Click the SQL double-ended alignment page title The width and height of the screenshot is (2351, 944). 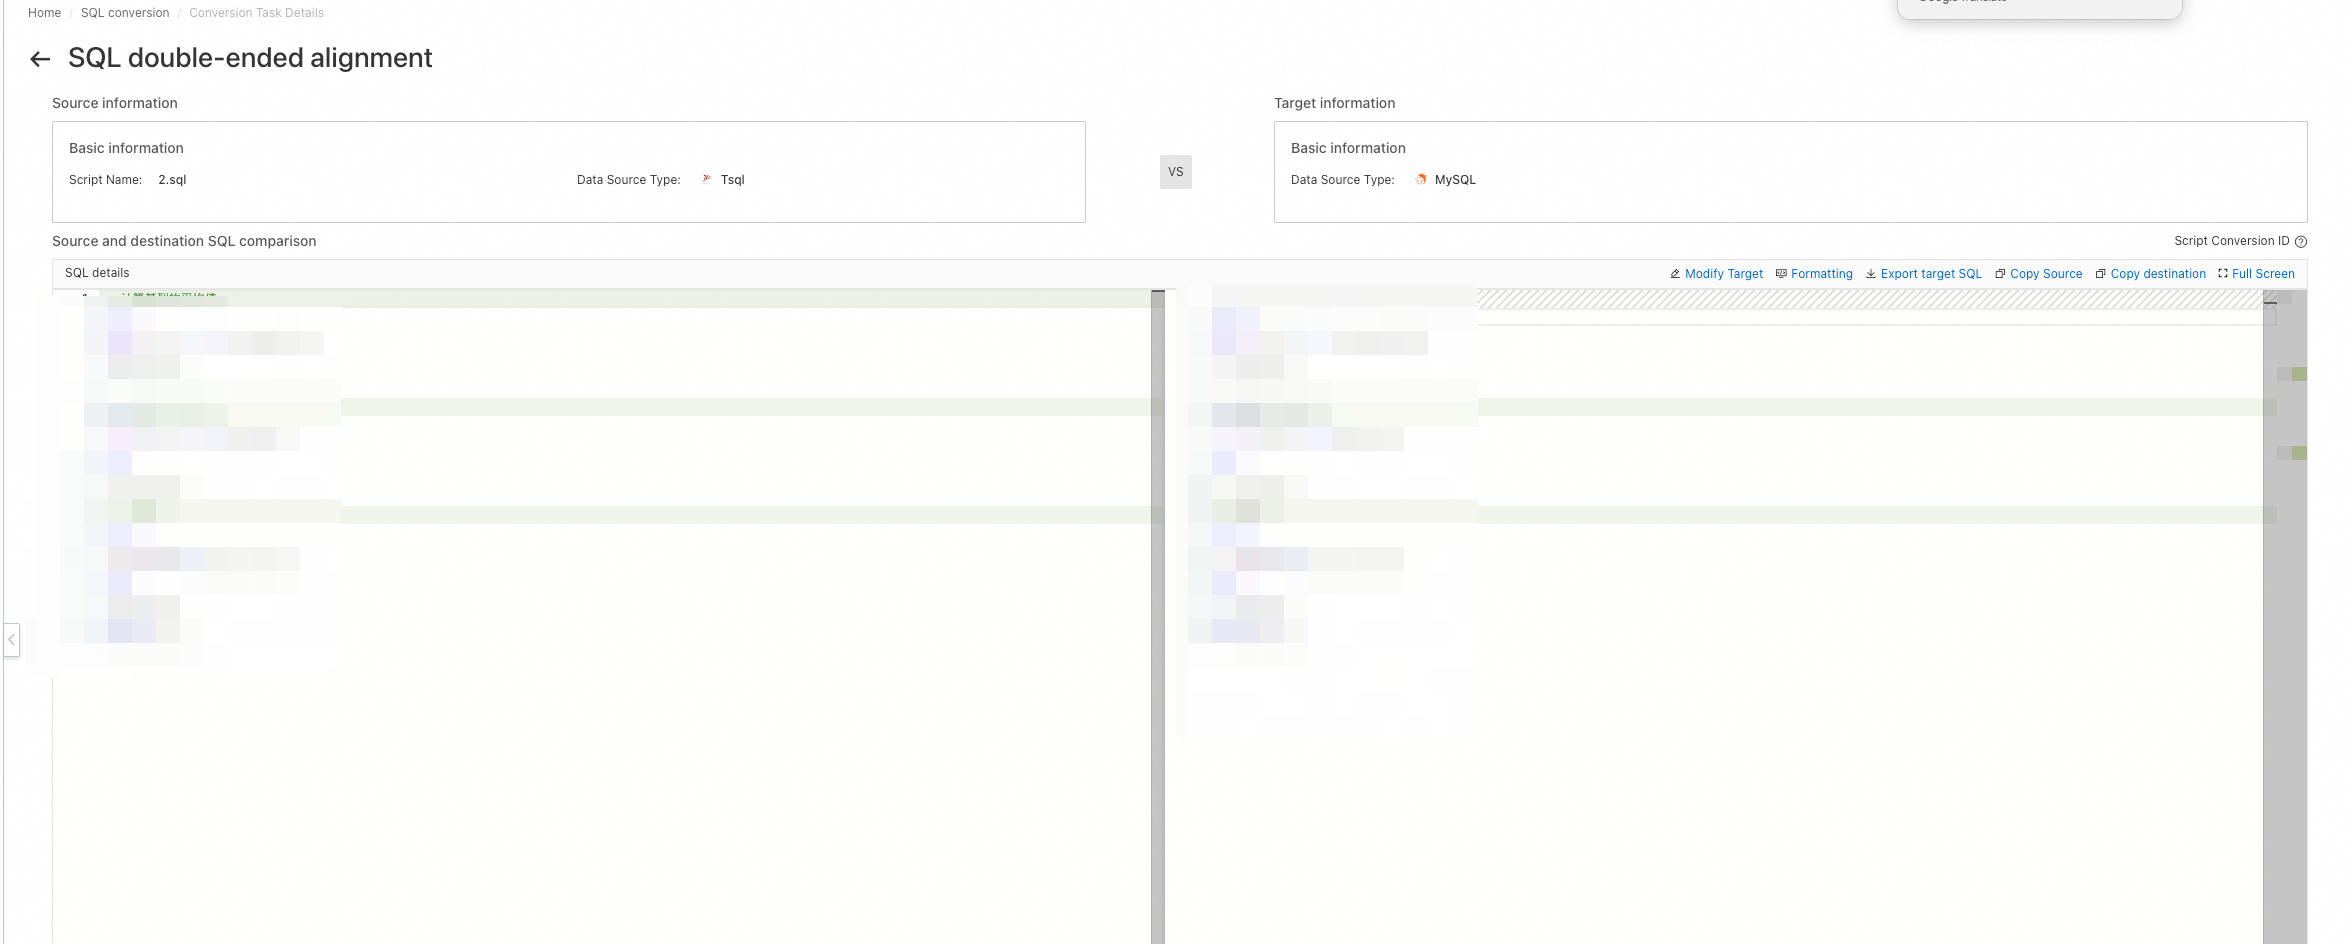pos(250,58)
